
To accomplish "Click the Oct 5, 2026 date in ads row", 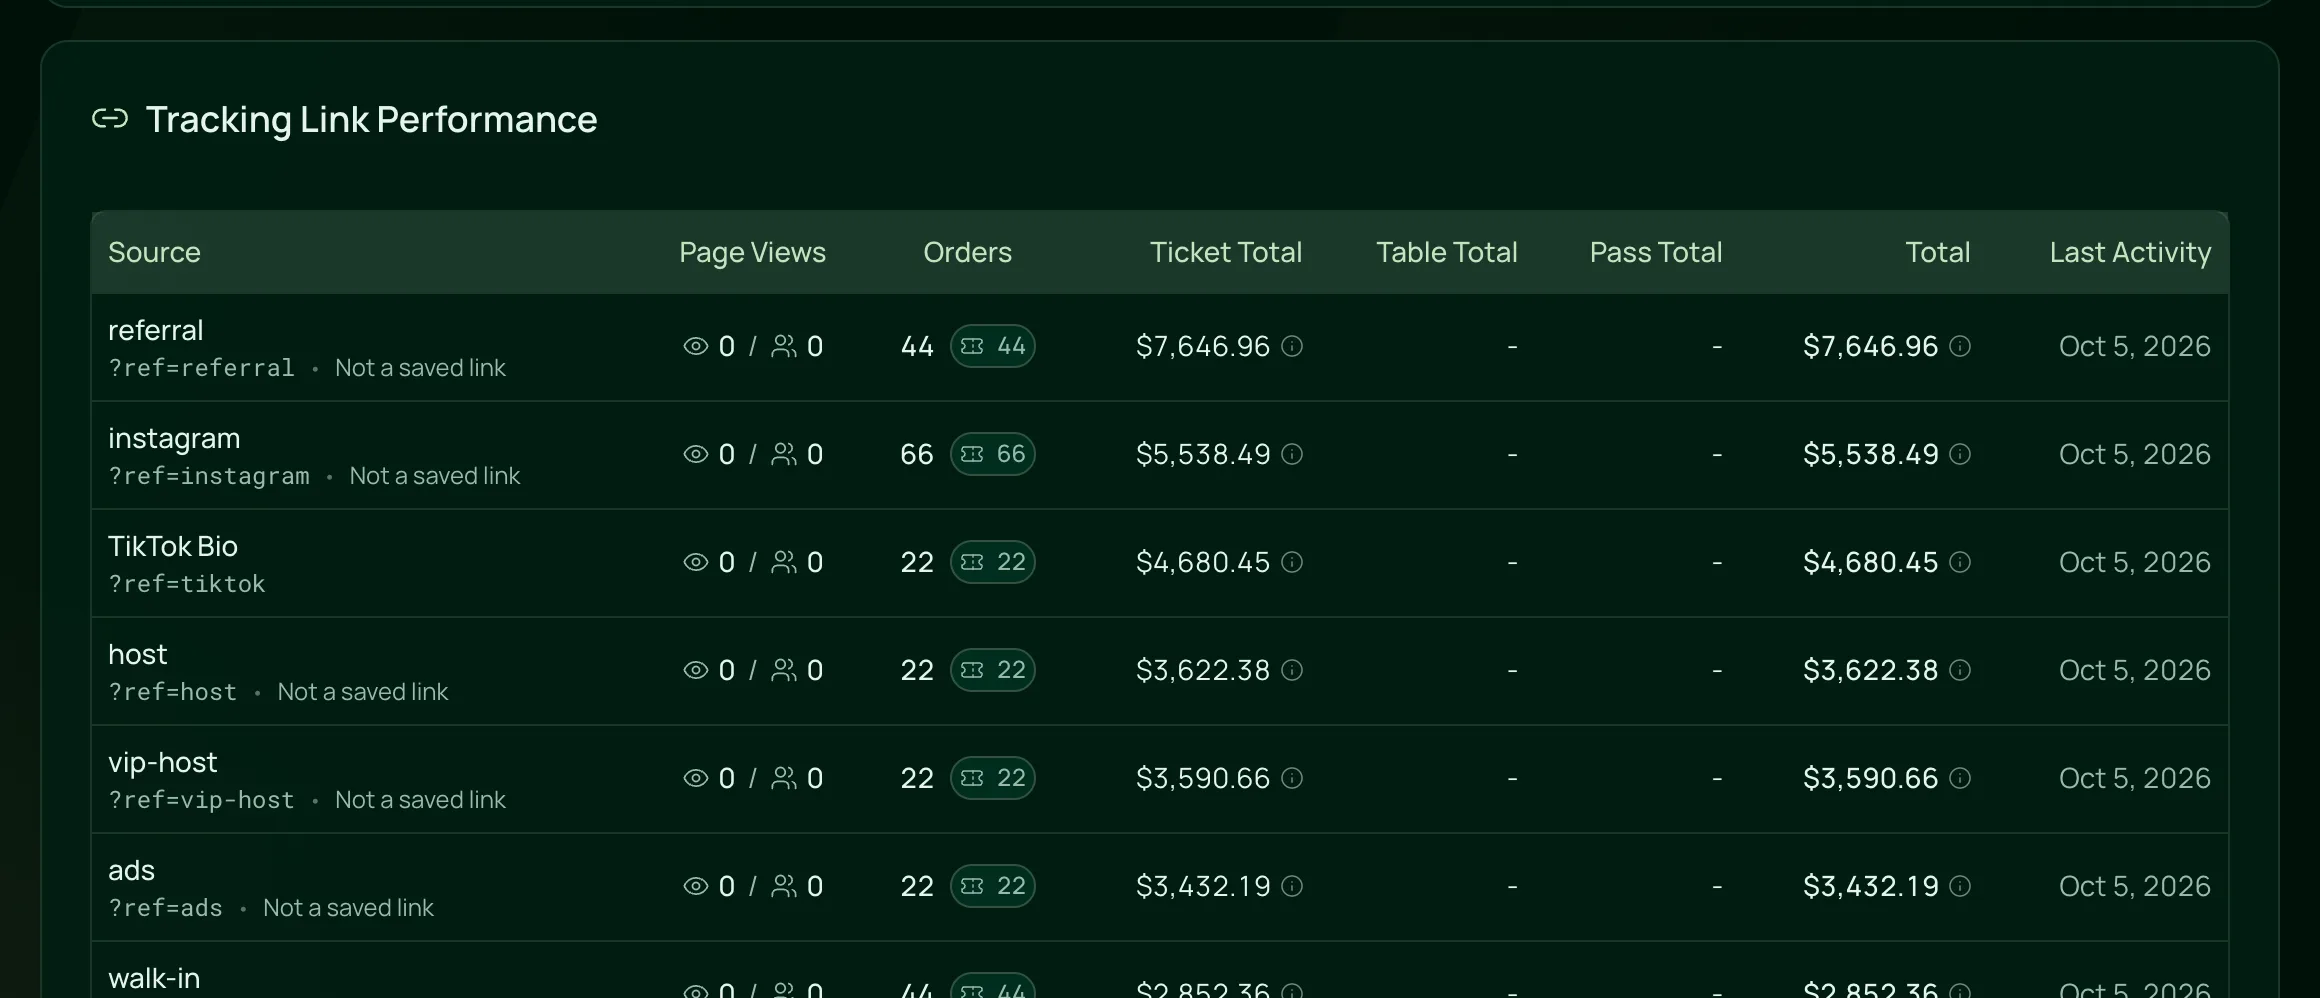I will pos(2135,886).
